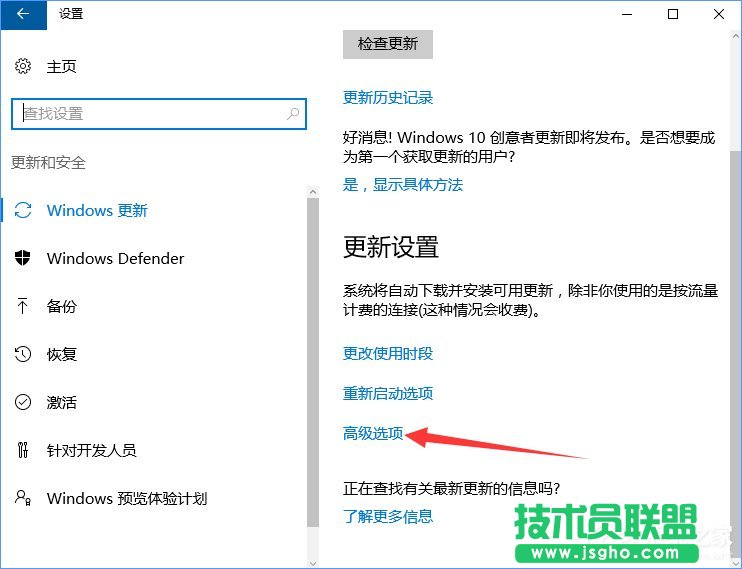Select Windows 更新 in sidebar
This screenshot has height=569, width=742.
97,210
